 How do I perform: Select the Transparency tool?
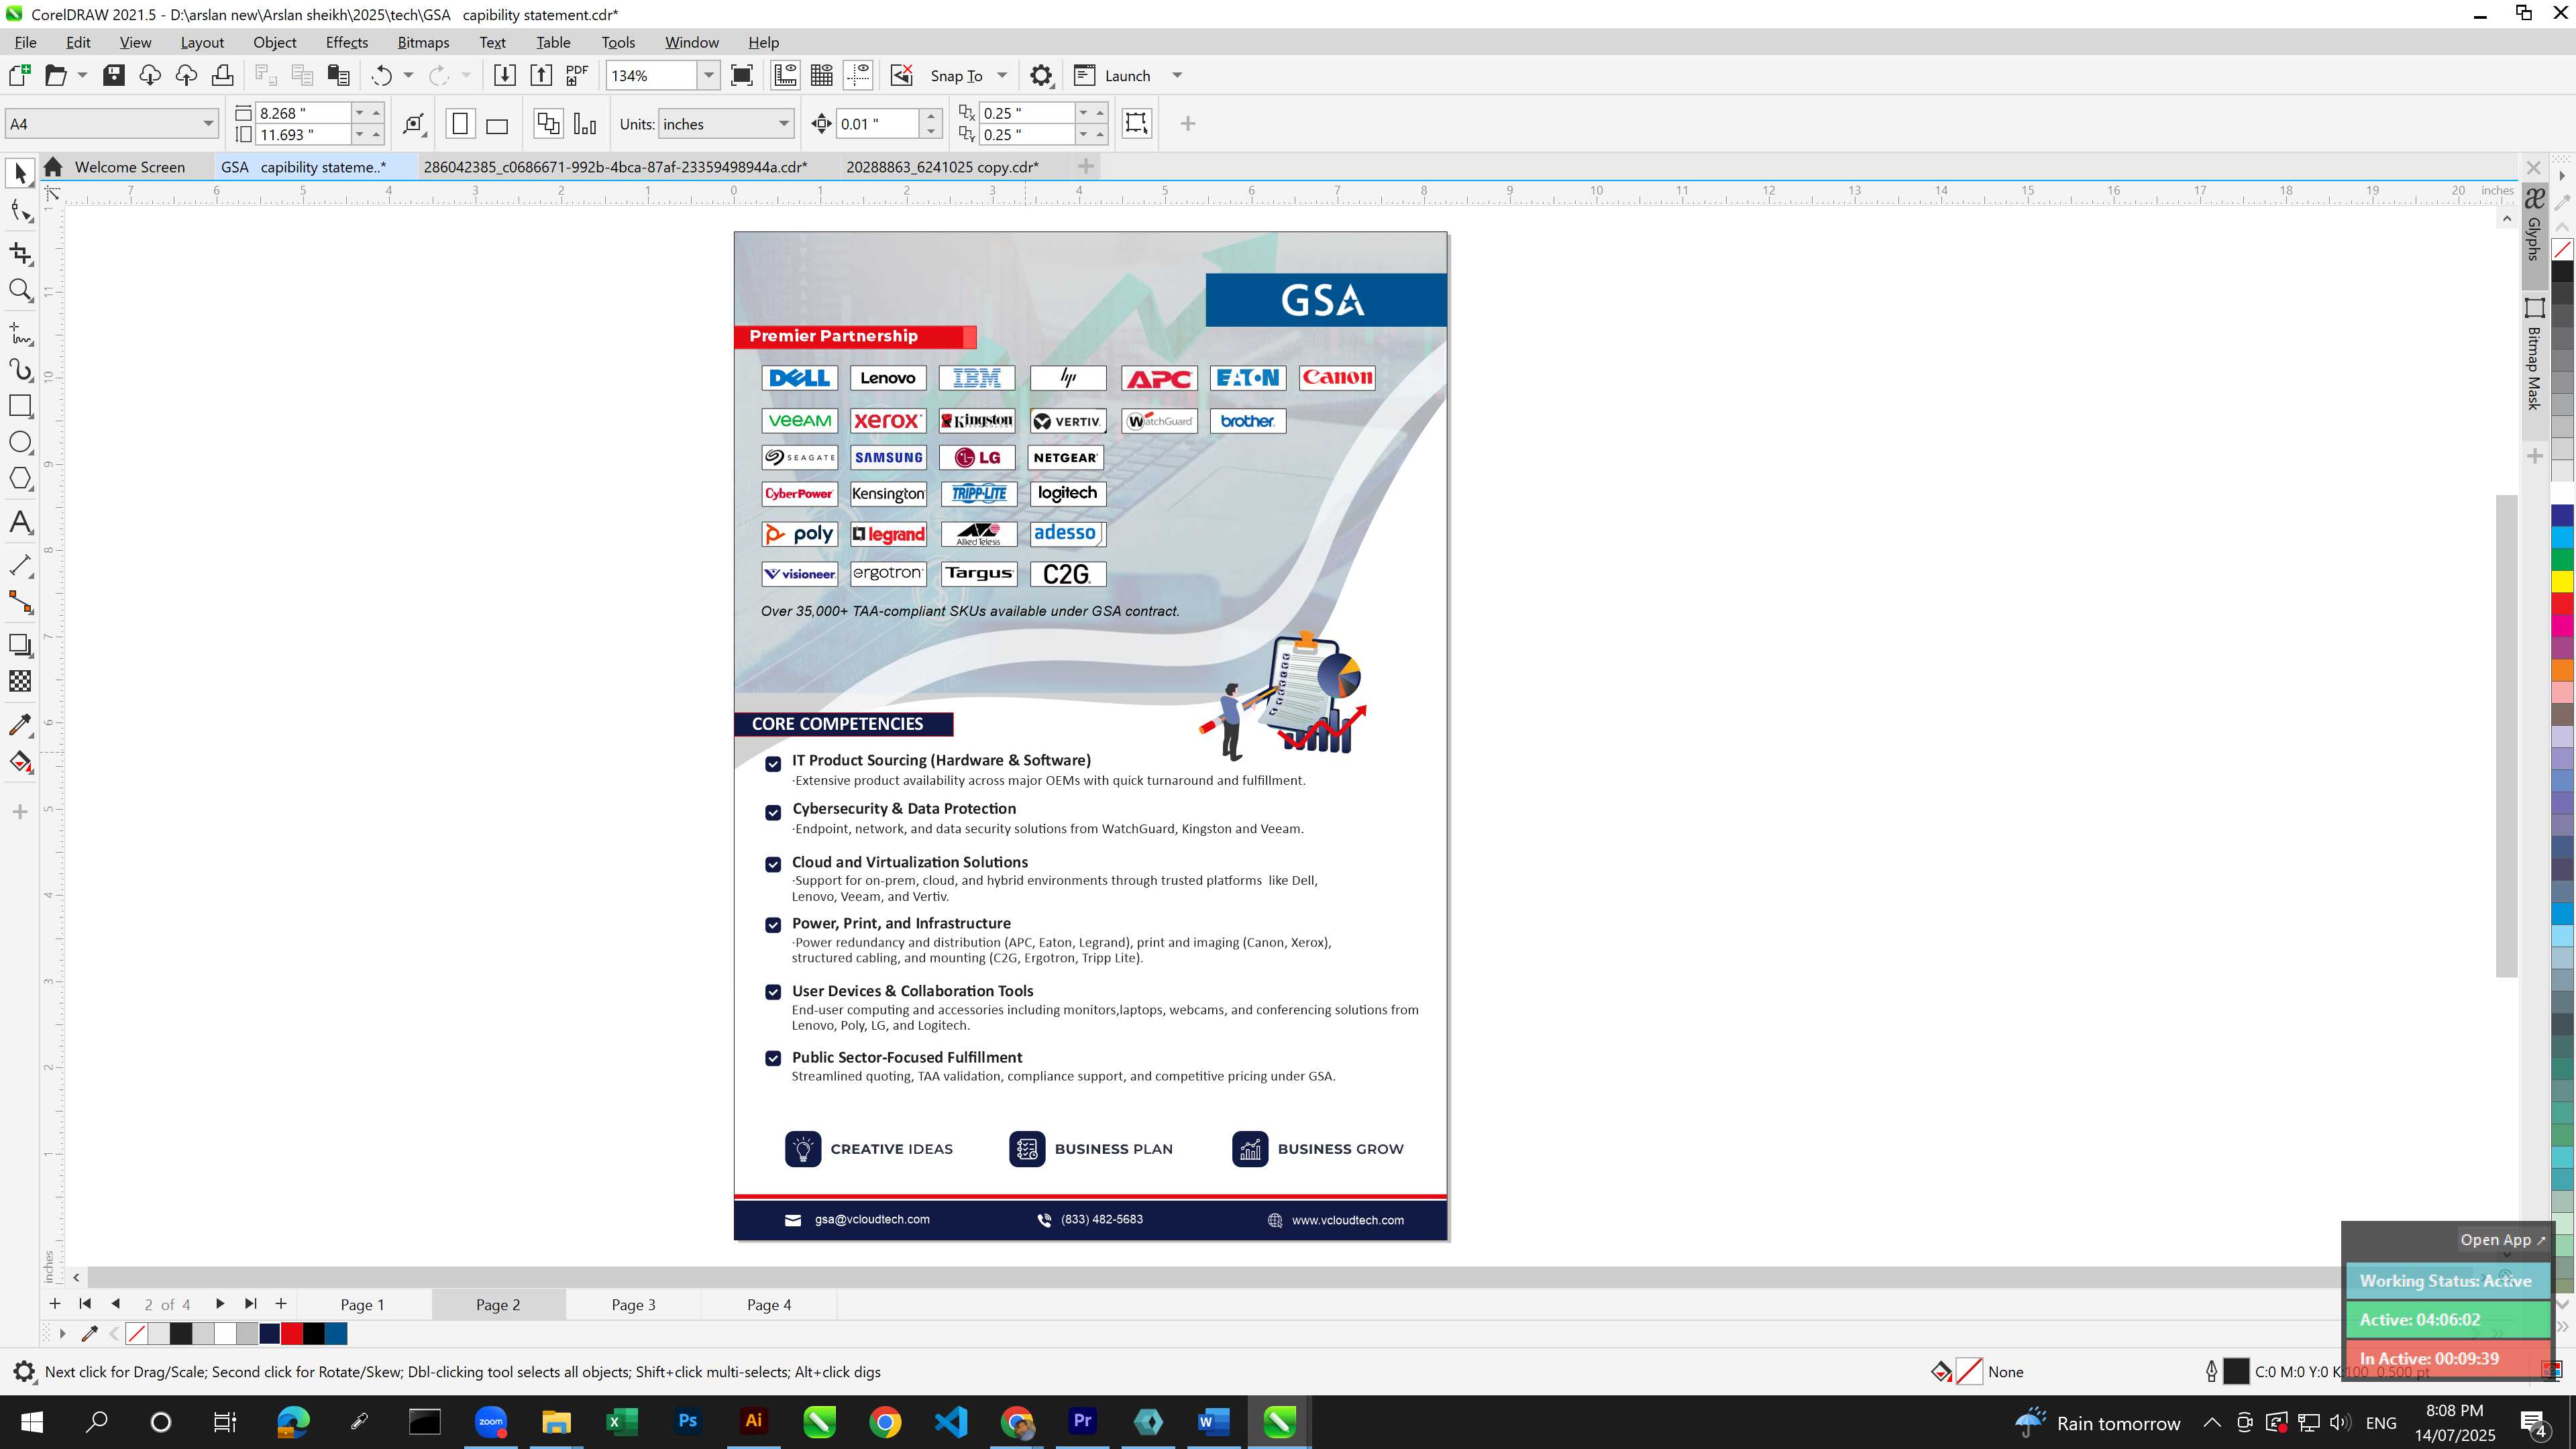[20, 681]
